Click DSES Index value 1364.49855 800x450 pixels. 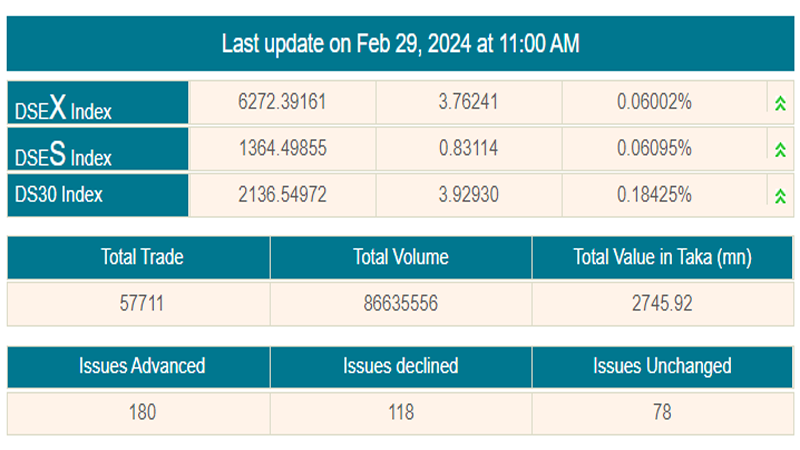click(282, 149)
